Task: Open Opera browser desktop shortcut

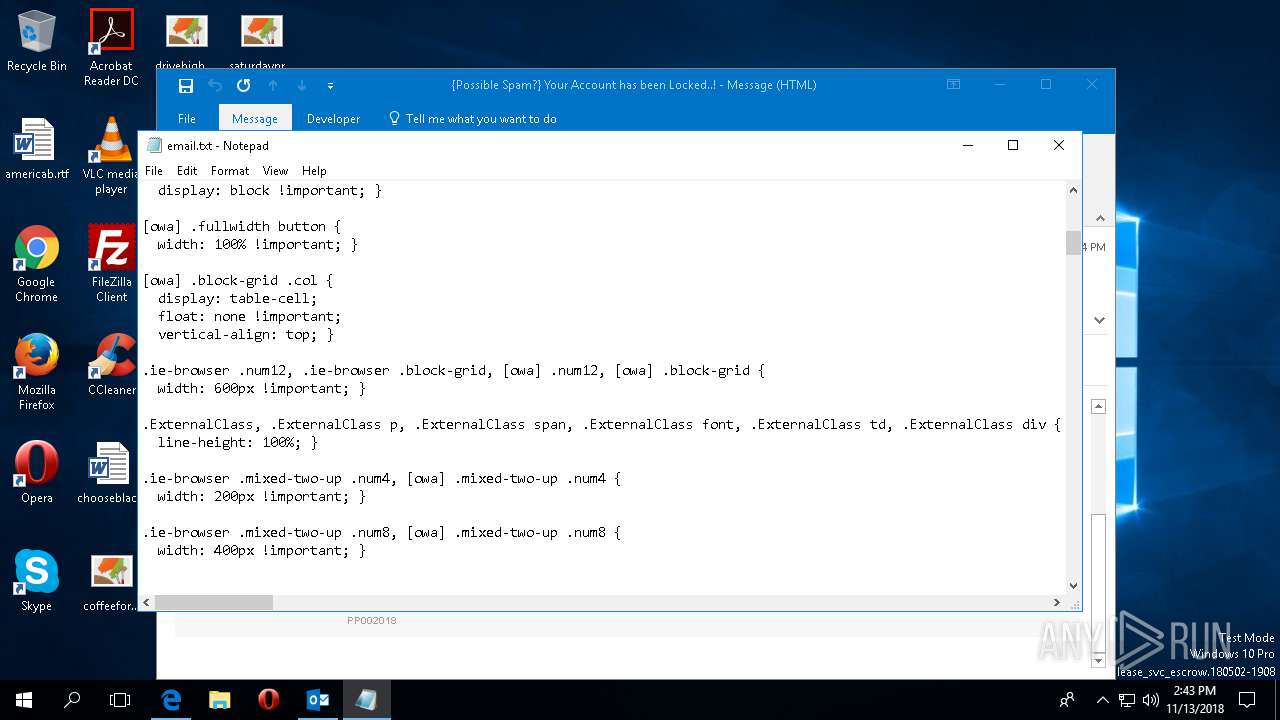Action: [36, 473]
